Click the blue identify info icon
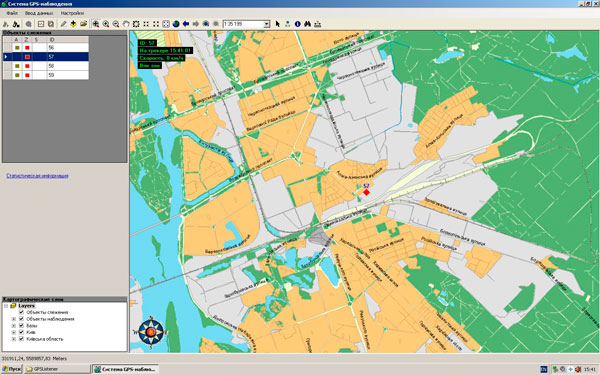Viewport: 600px width, 375px height. (x=298, y=24)
